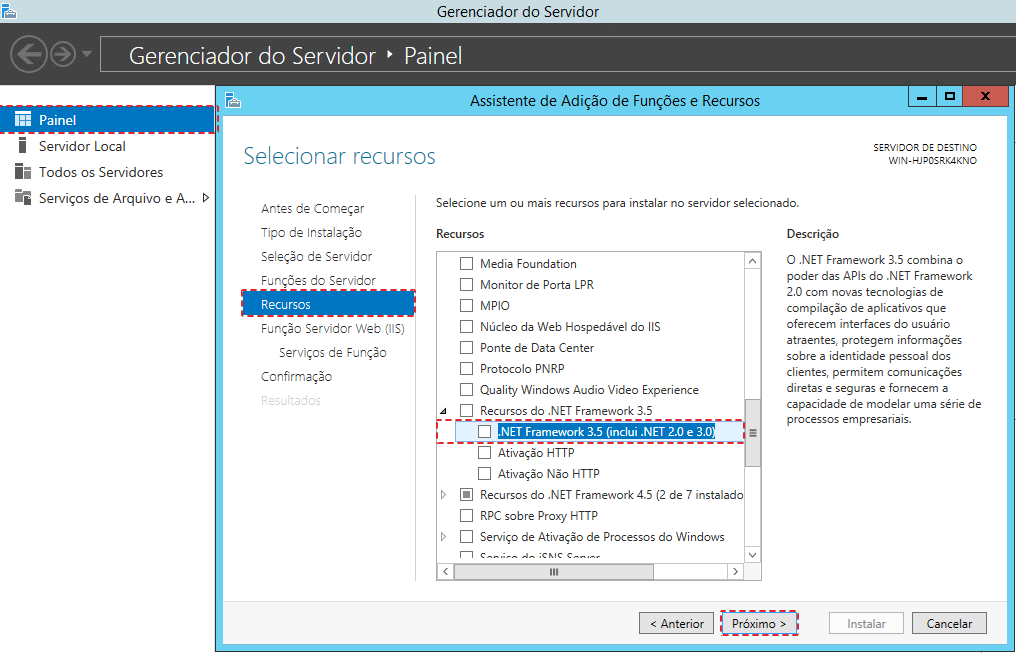1016x653 pixels.
Task: Click the Cancelar button
Action: [x=949, y=623]
